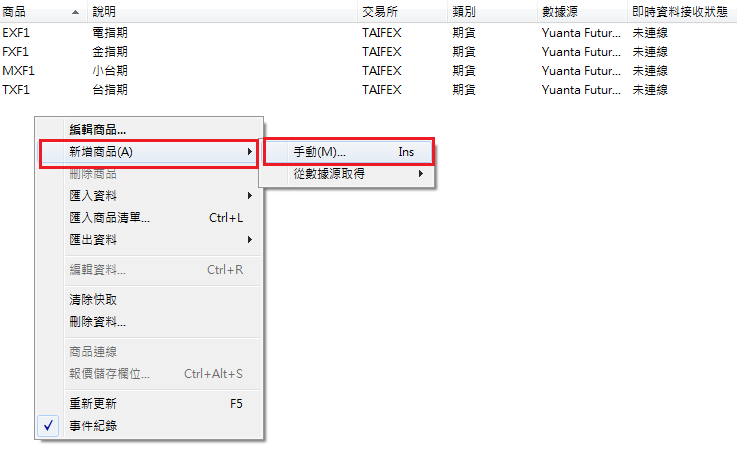Click the 新增商品(A) submenu arrow
748x456 pixels.
tap(249, 152)
